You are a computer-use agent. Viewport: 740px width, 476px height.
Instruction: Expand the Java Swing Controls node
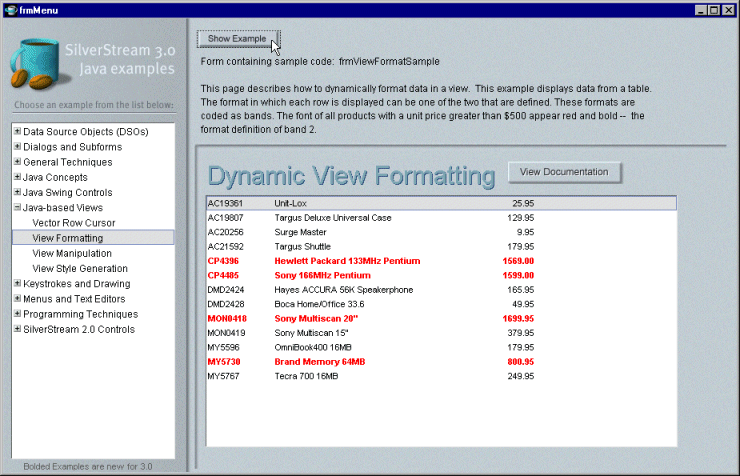(x=17, y=192)
